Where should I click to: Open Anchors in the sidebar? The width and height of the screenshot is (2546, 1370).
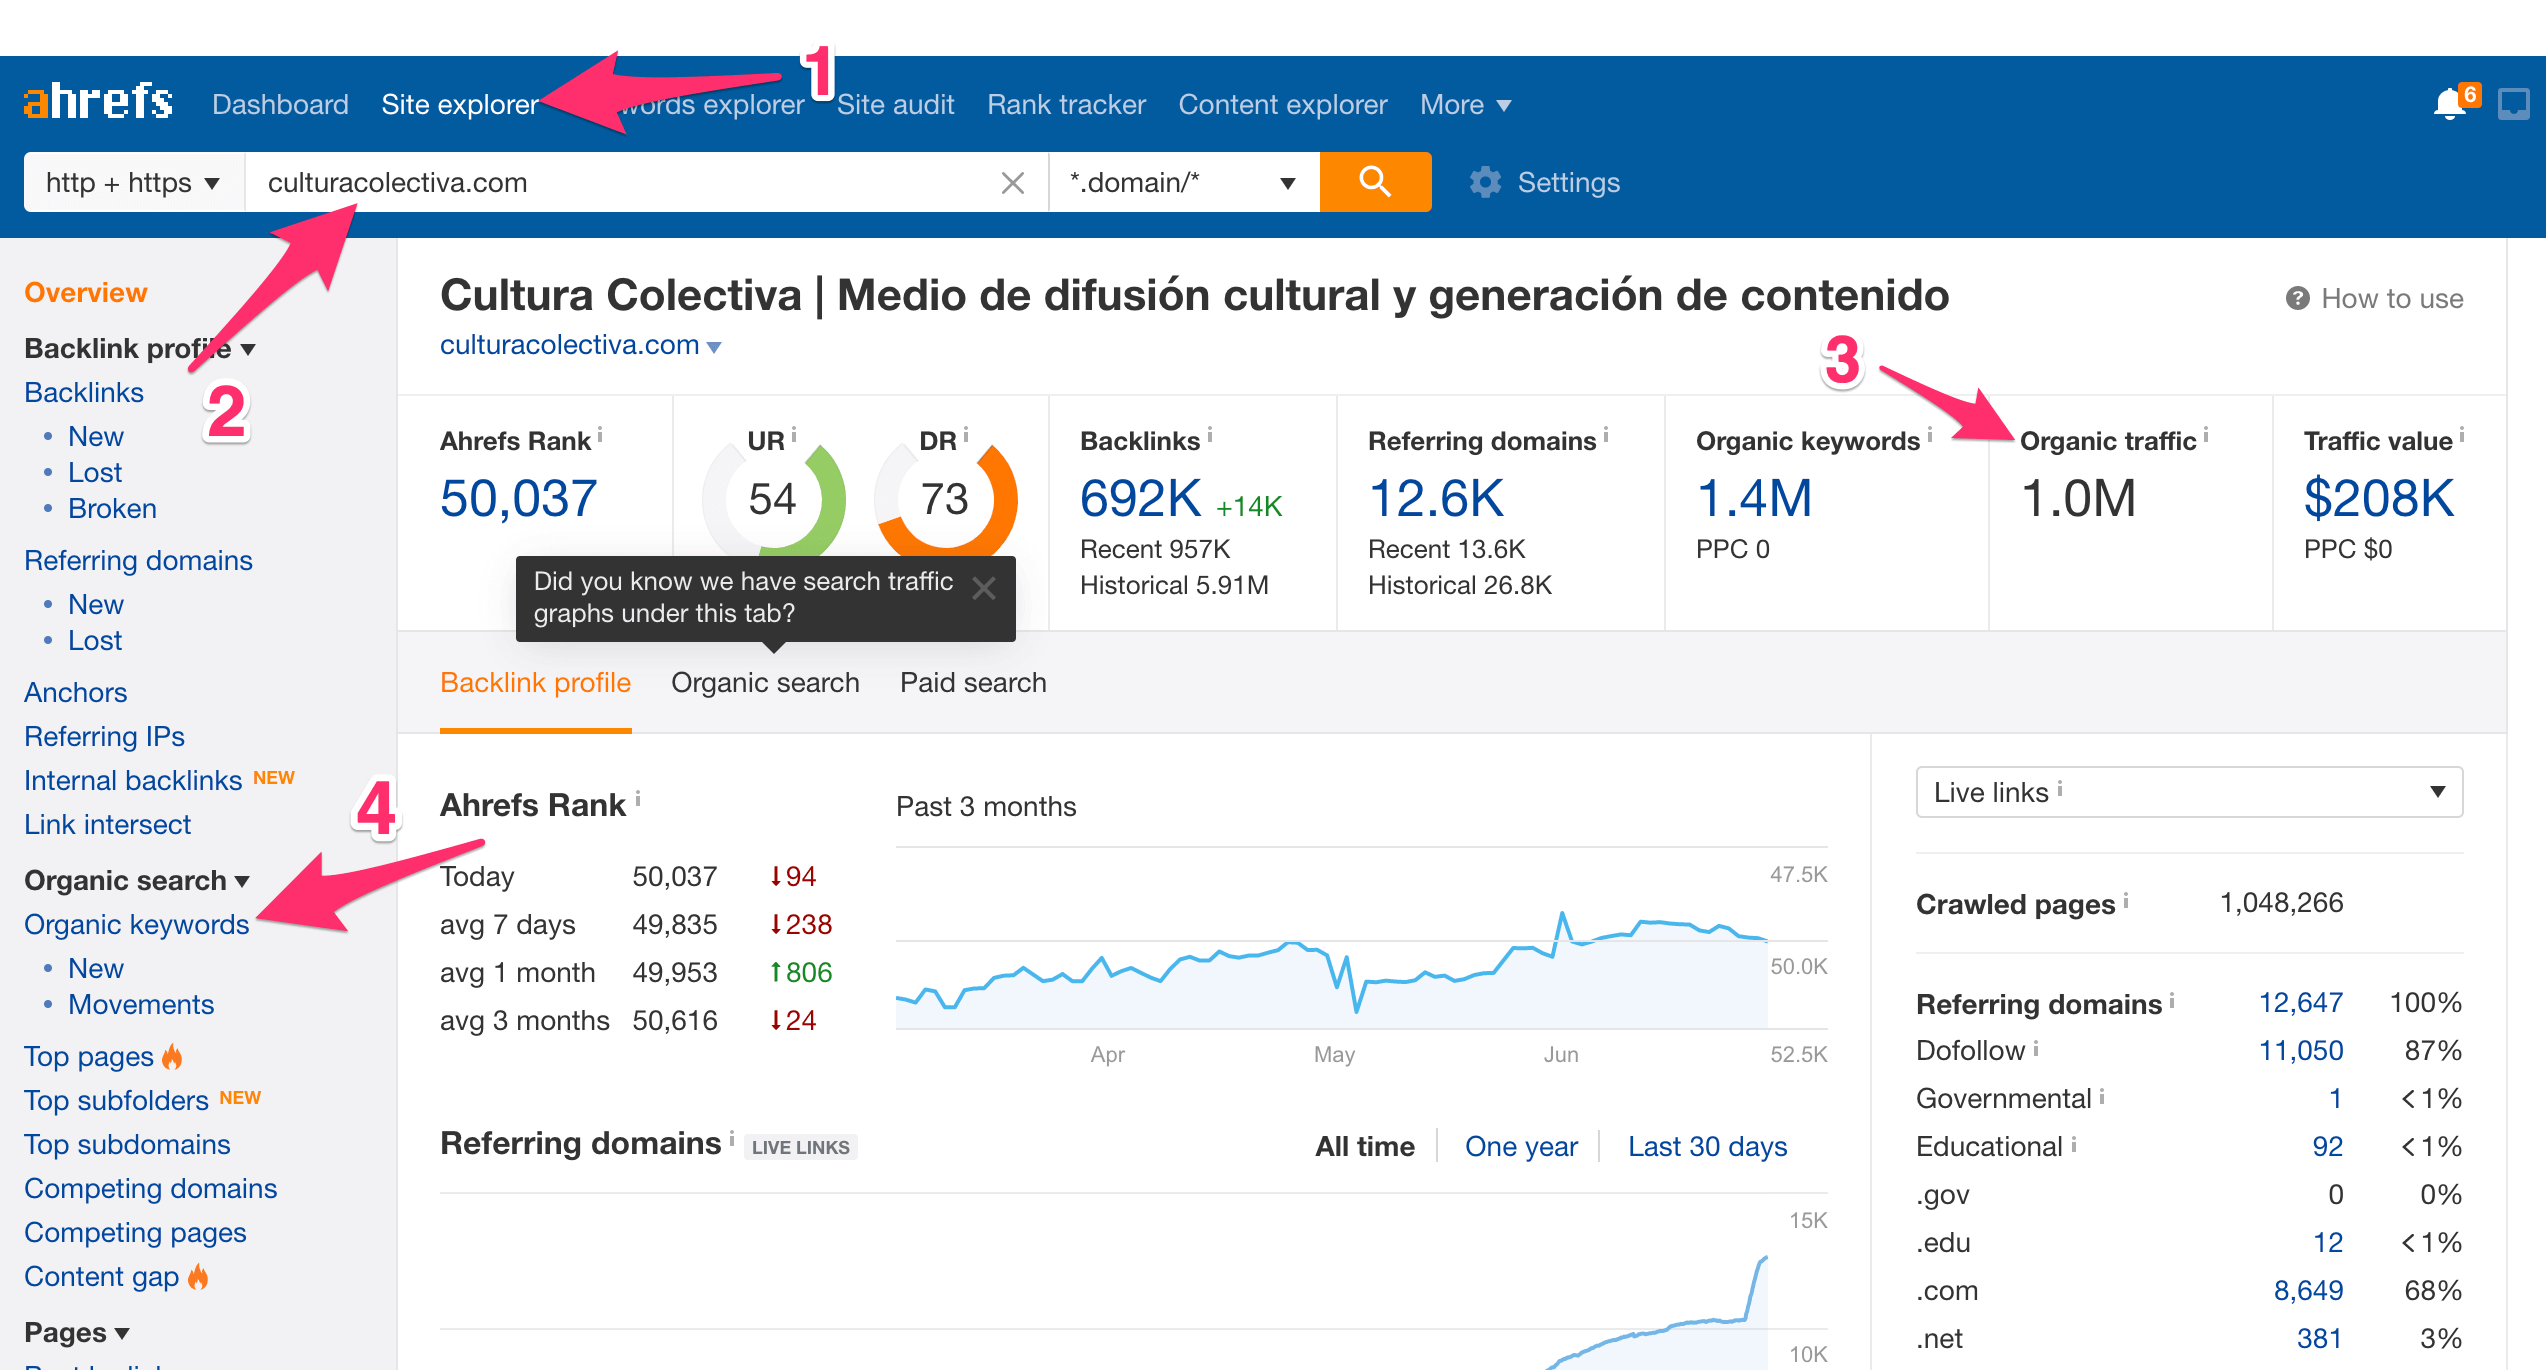pos(76,692)
